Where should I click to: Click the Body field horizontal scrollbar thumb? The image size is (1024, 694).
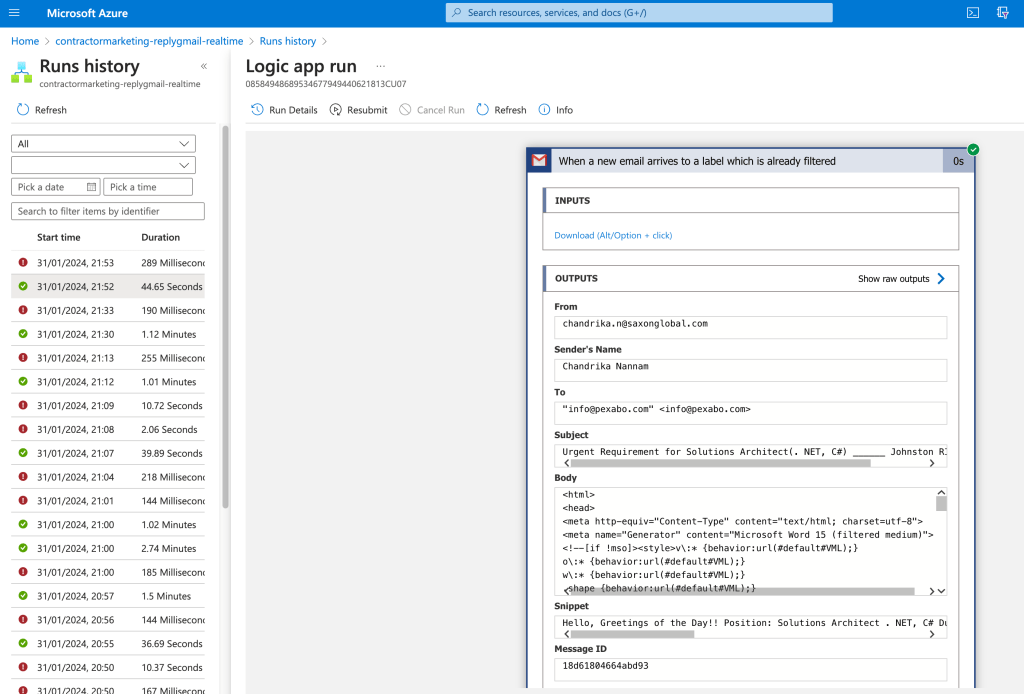click(x=741, y=591)
